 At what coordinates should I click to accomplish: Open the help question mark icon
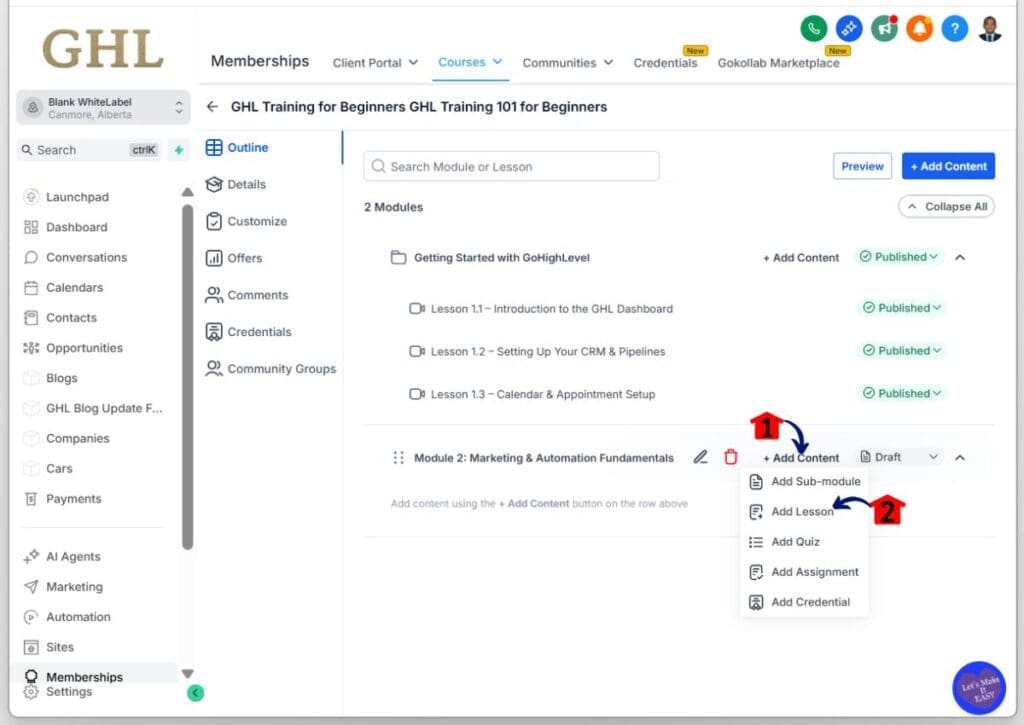(x=954, y=29)
